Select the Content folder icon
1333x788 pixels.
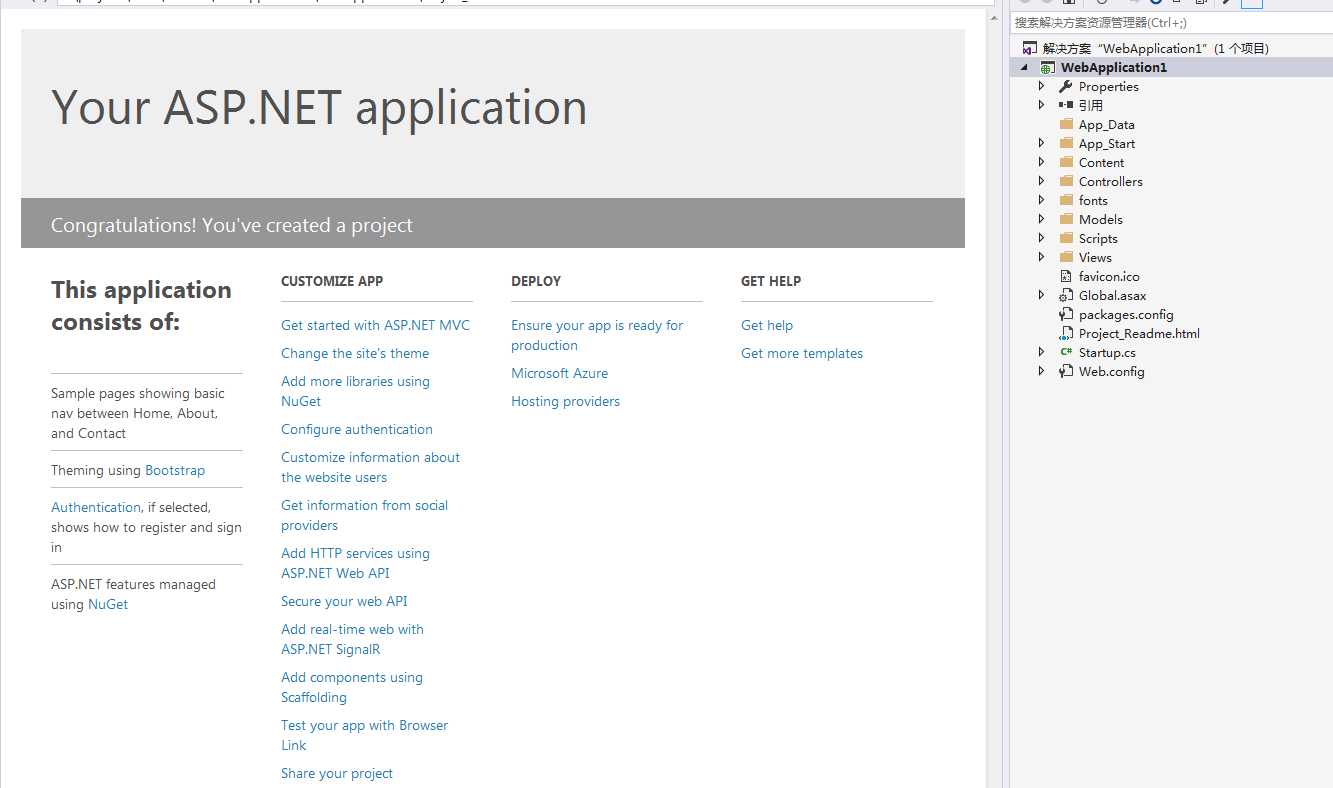tap(1065, 163)
